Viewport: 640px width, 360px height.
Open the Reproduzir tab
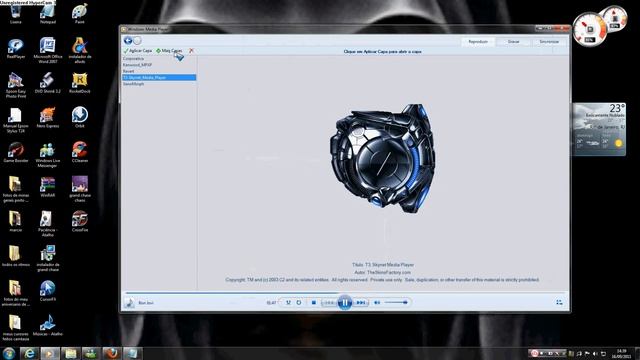[478, 42]
